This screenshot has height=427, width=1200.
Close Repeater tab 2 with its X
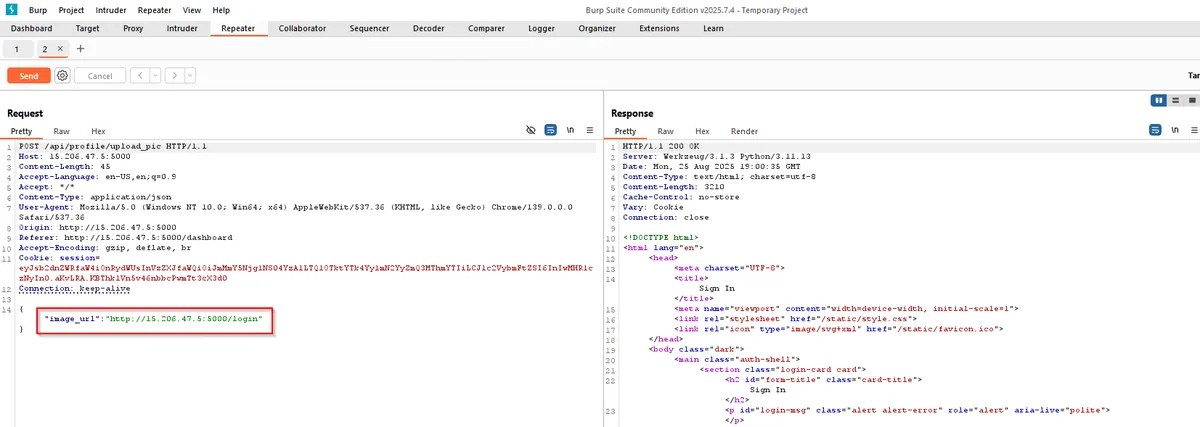point(60,48)
